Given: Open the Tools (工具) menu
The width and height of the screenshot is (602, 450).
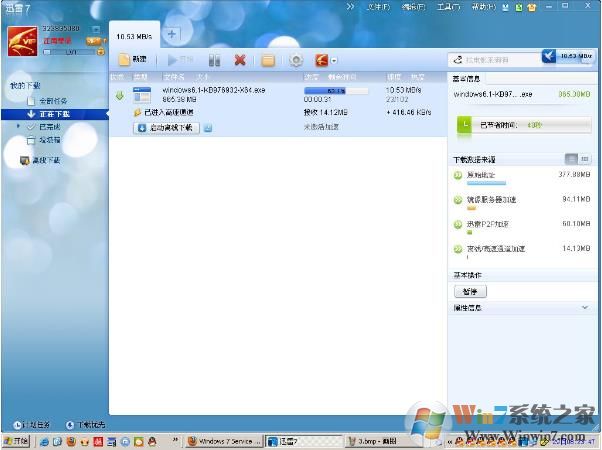Looking at the screenshot, I should (448, 7).
